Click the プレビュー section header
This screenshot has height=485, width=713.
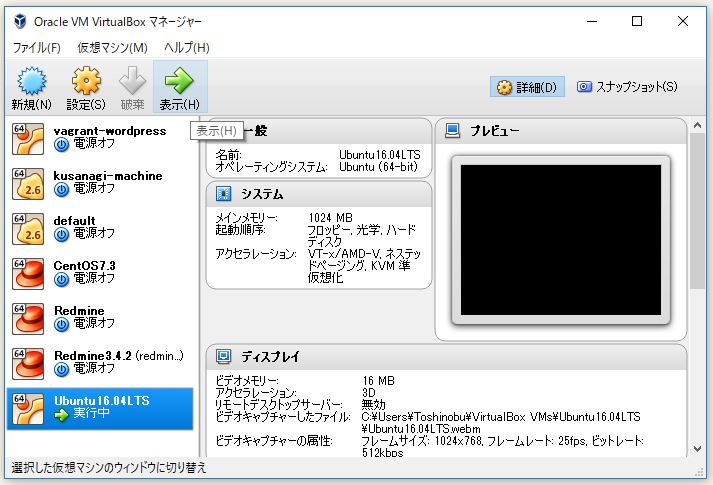pos(495,131)
